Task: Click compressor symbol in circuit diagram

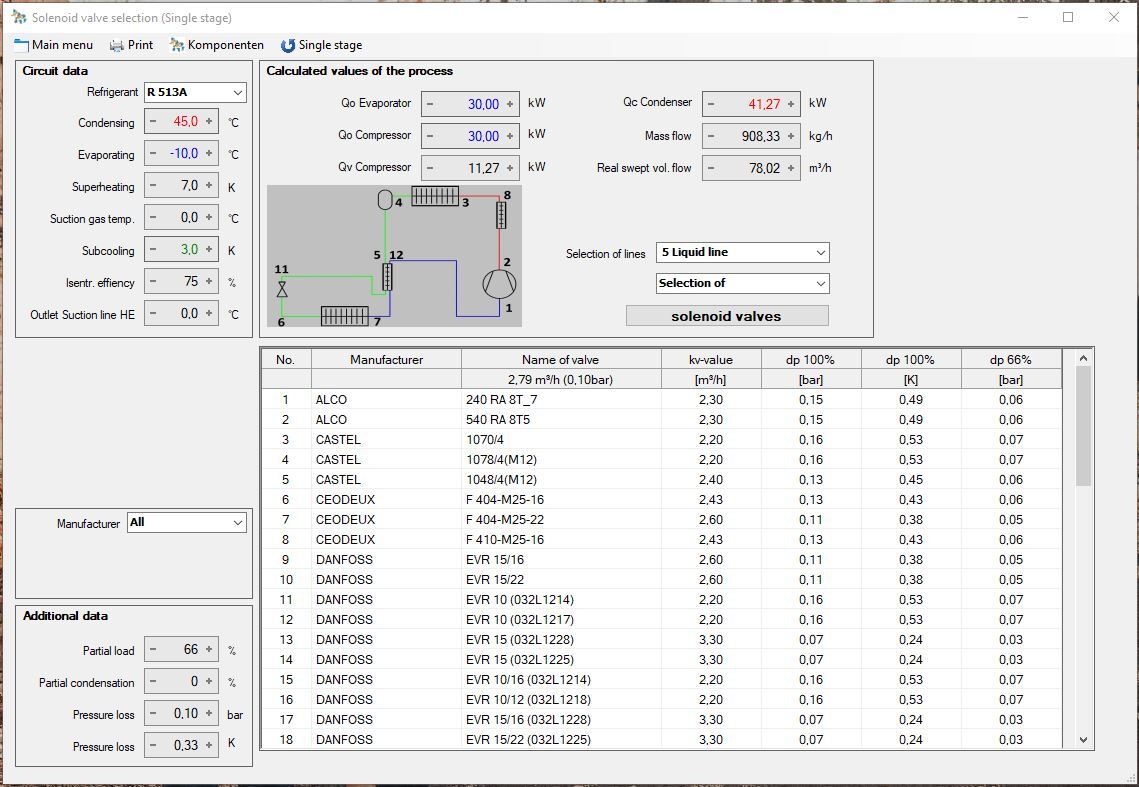Action: click(x=499, y=283)
